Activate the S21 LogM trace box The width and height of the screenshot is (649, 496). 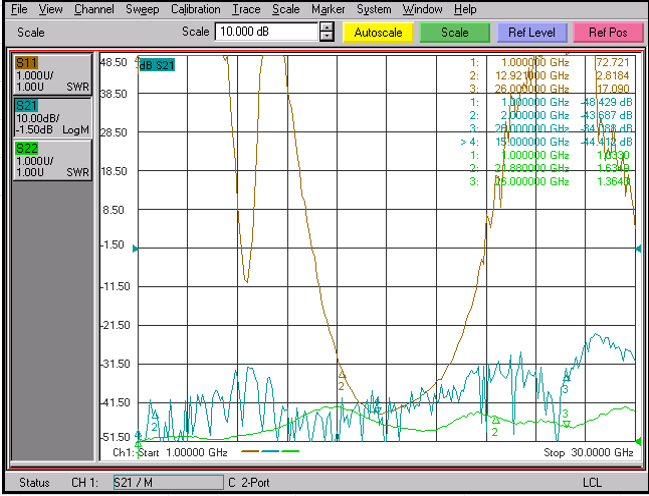(x=52, y=118)
